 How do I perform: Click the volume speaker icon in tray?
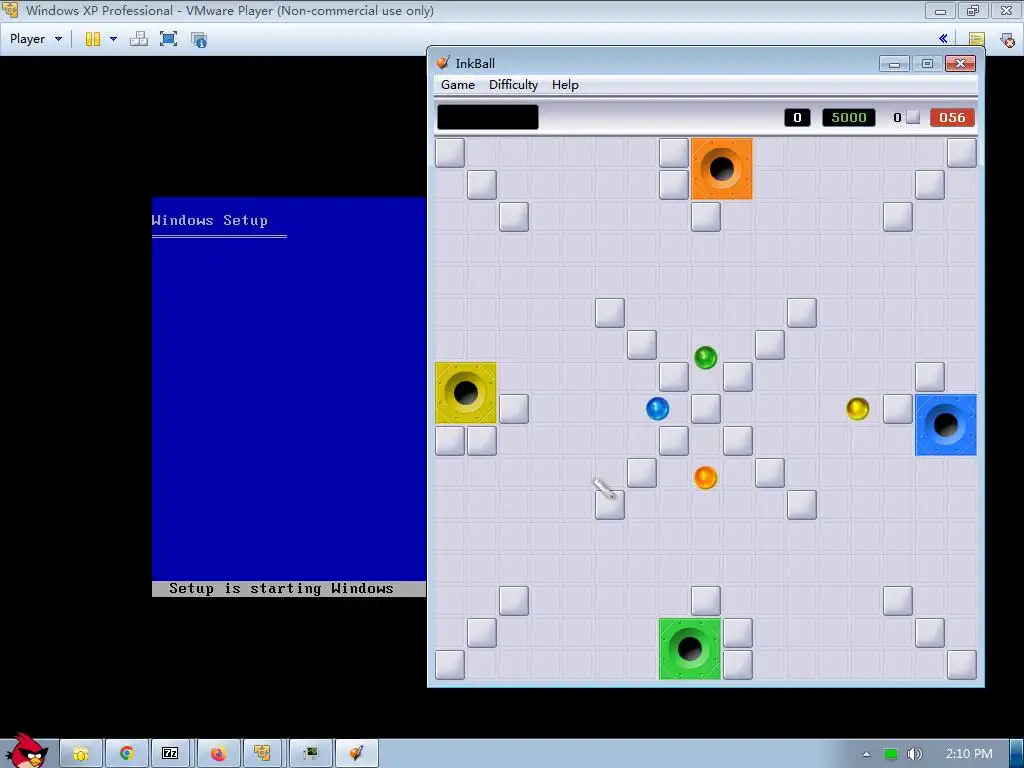click(x=914, y=754)
